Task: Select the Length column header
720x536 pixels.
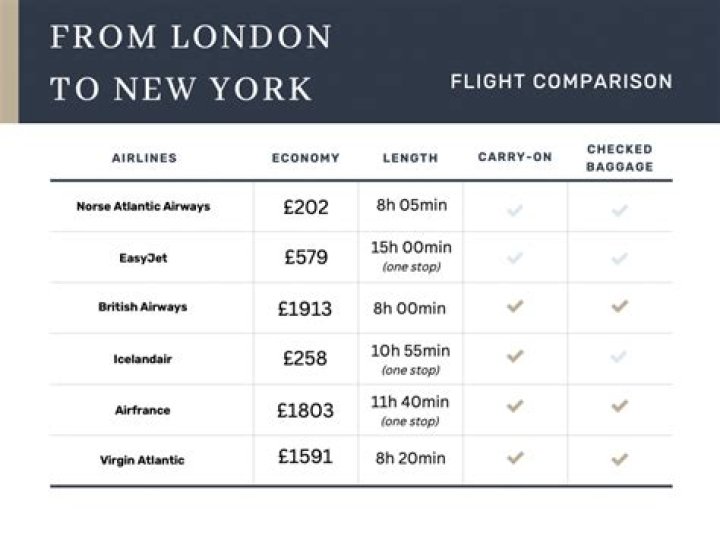Action: (x=410, y=158)
